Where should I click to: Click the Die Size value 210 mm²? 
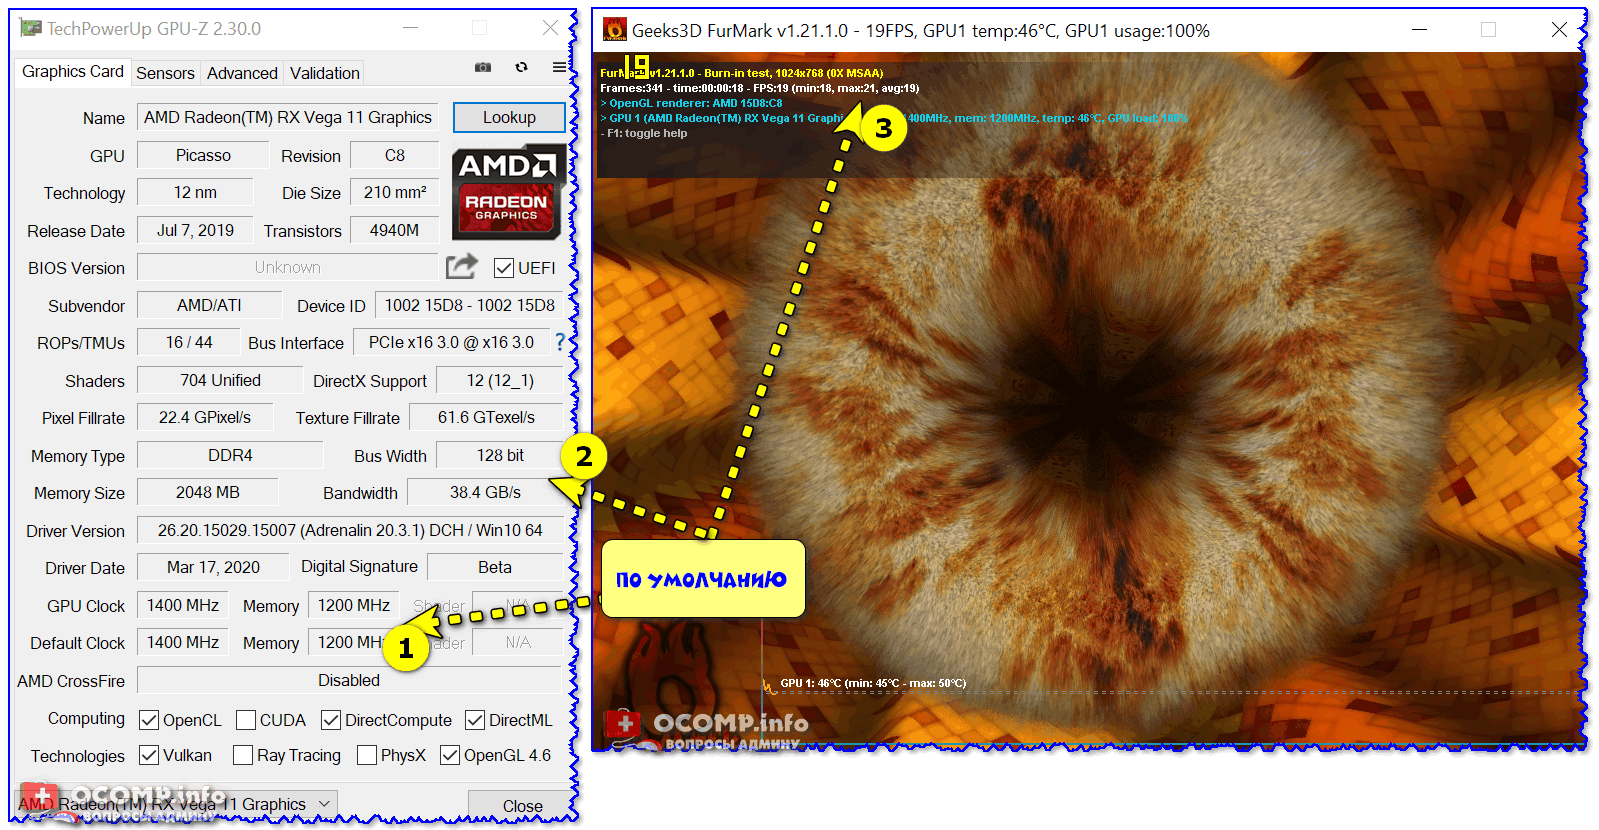[395, 192]
